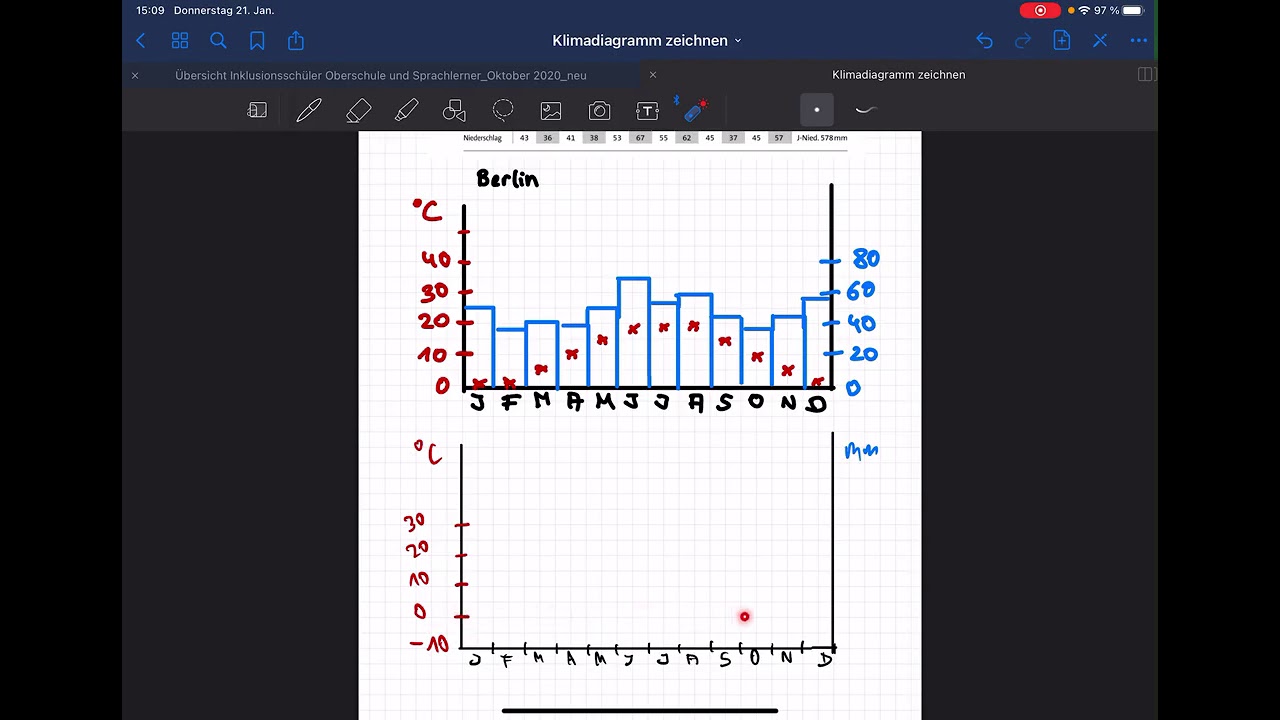
Task: Switch to the Übersicht Inklusionsschüler tab
Action: 381,75
